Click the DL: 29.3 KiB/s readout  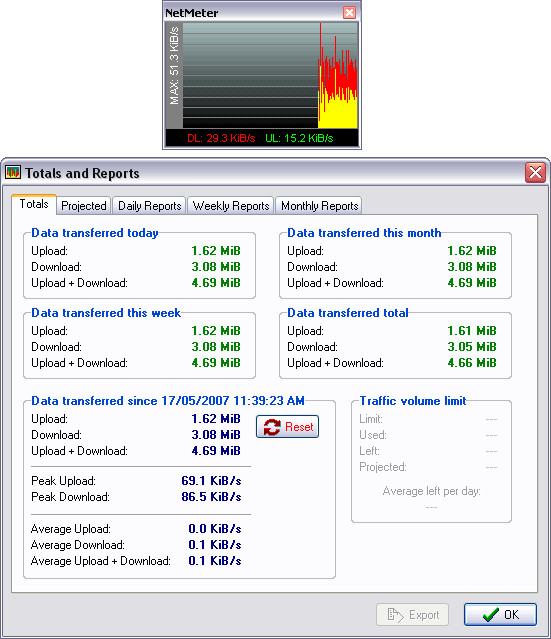(221, 138)
